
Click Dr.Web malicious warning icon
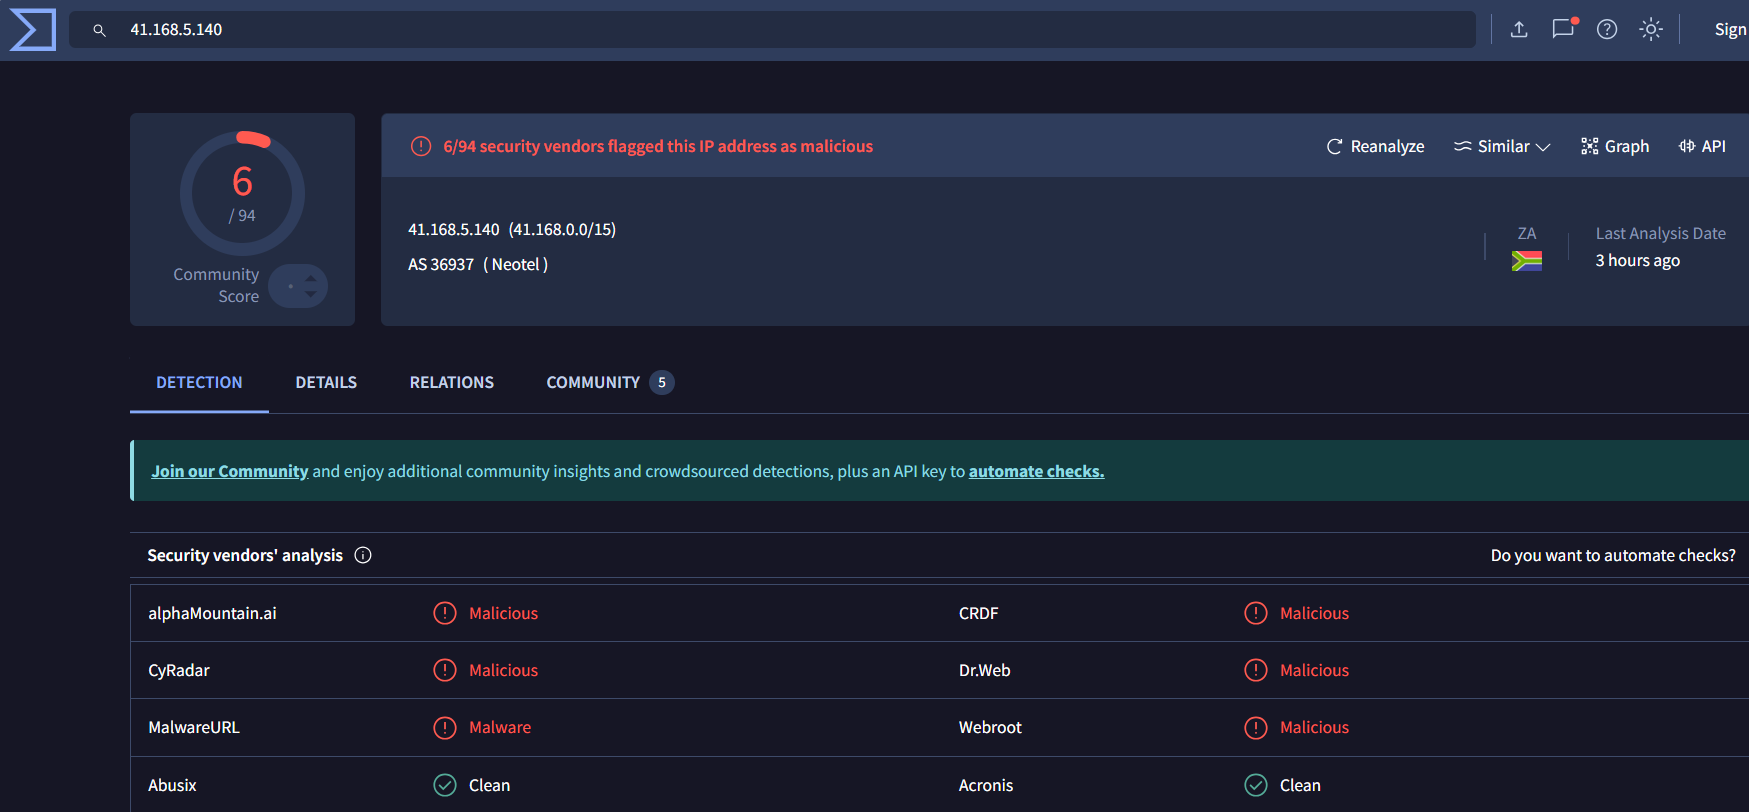[x=1256, y=670]
